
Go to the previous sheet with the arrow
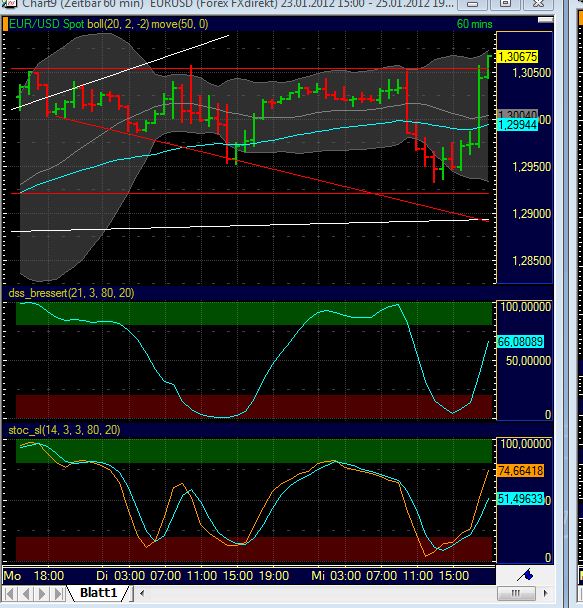(x=26, y=594)
